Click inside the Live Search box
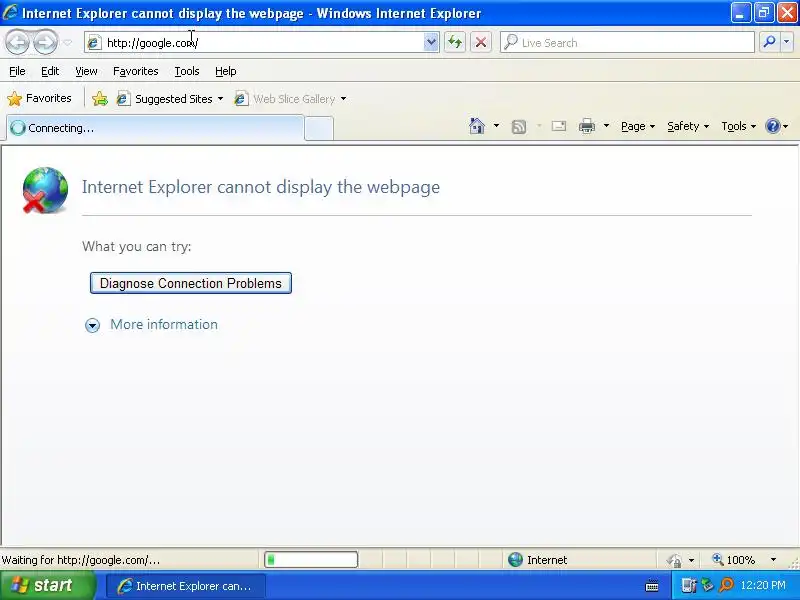The height and width of the screenshot is (600, 800). click(627, 43)
